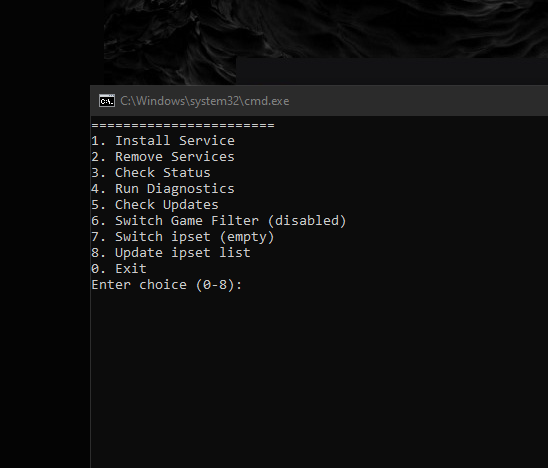Click the '5. Check Updates' line

pyautogui.click(x=155, y=205)
